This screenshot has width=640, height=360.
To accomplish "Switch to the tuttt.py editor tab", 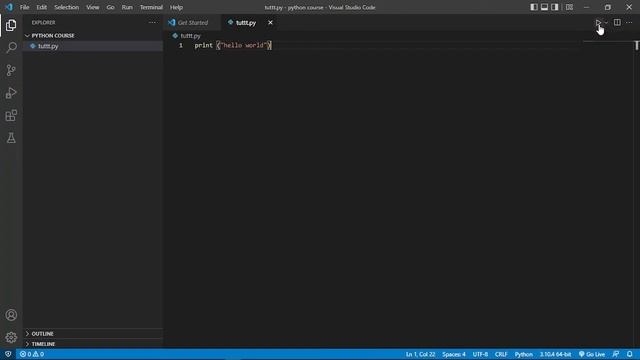I will [246, 23].
